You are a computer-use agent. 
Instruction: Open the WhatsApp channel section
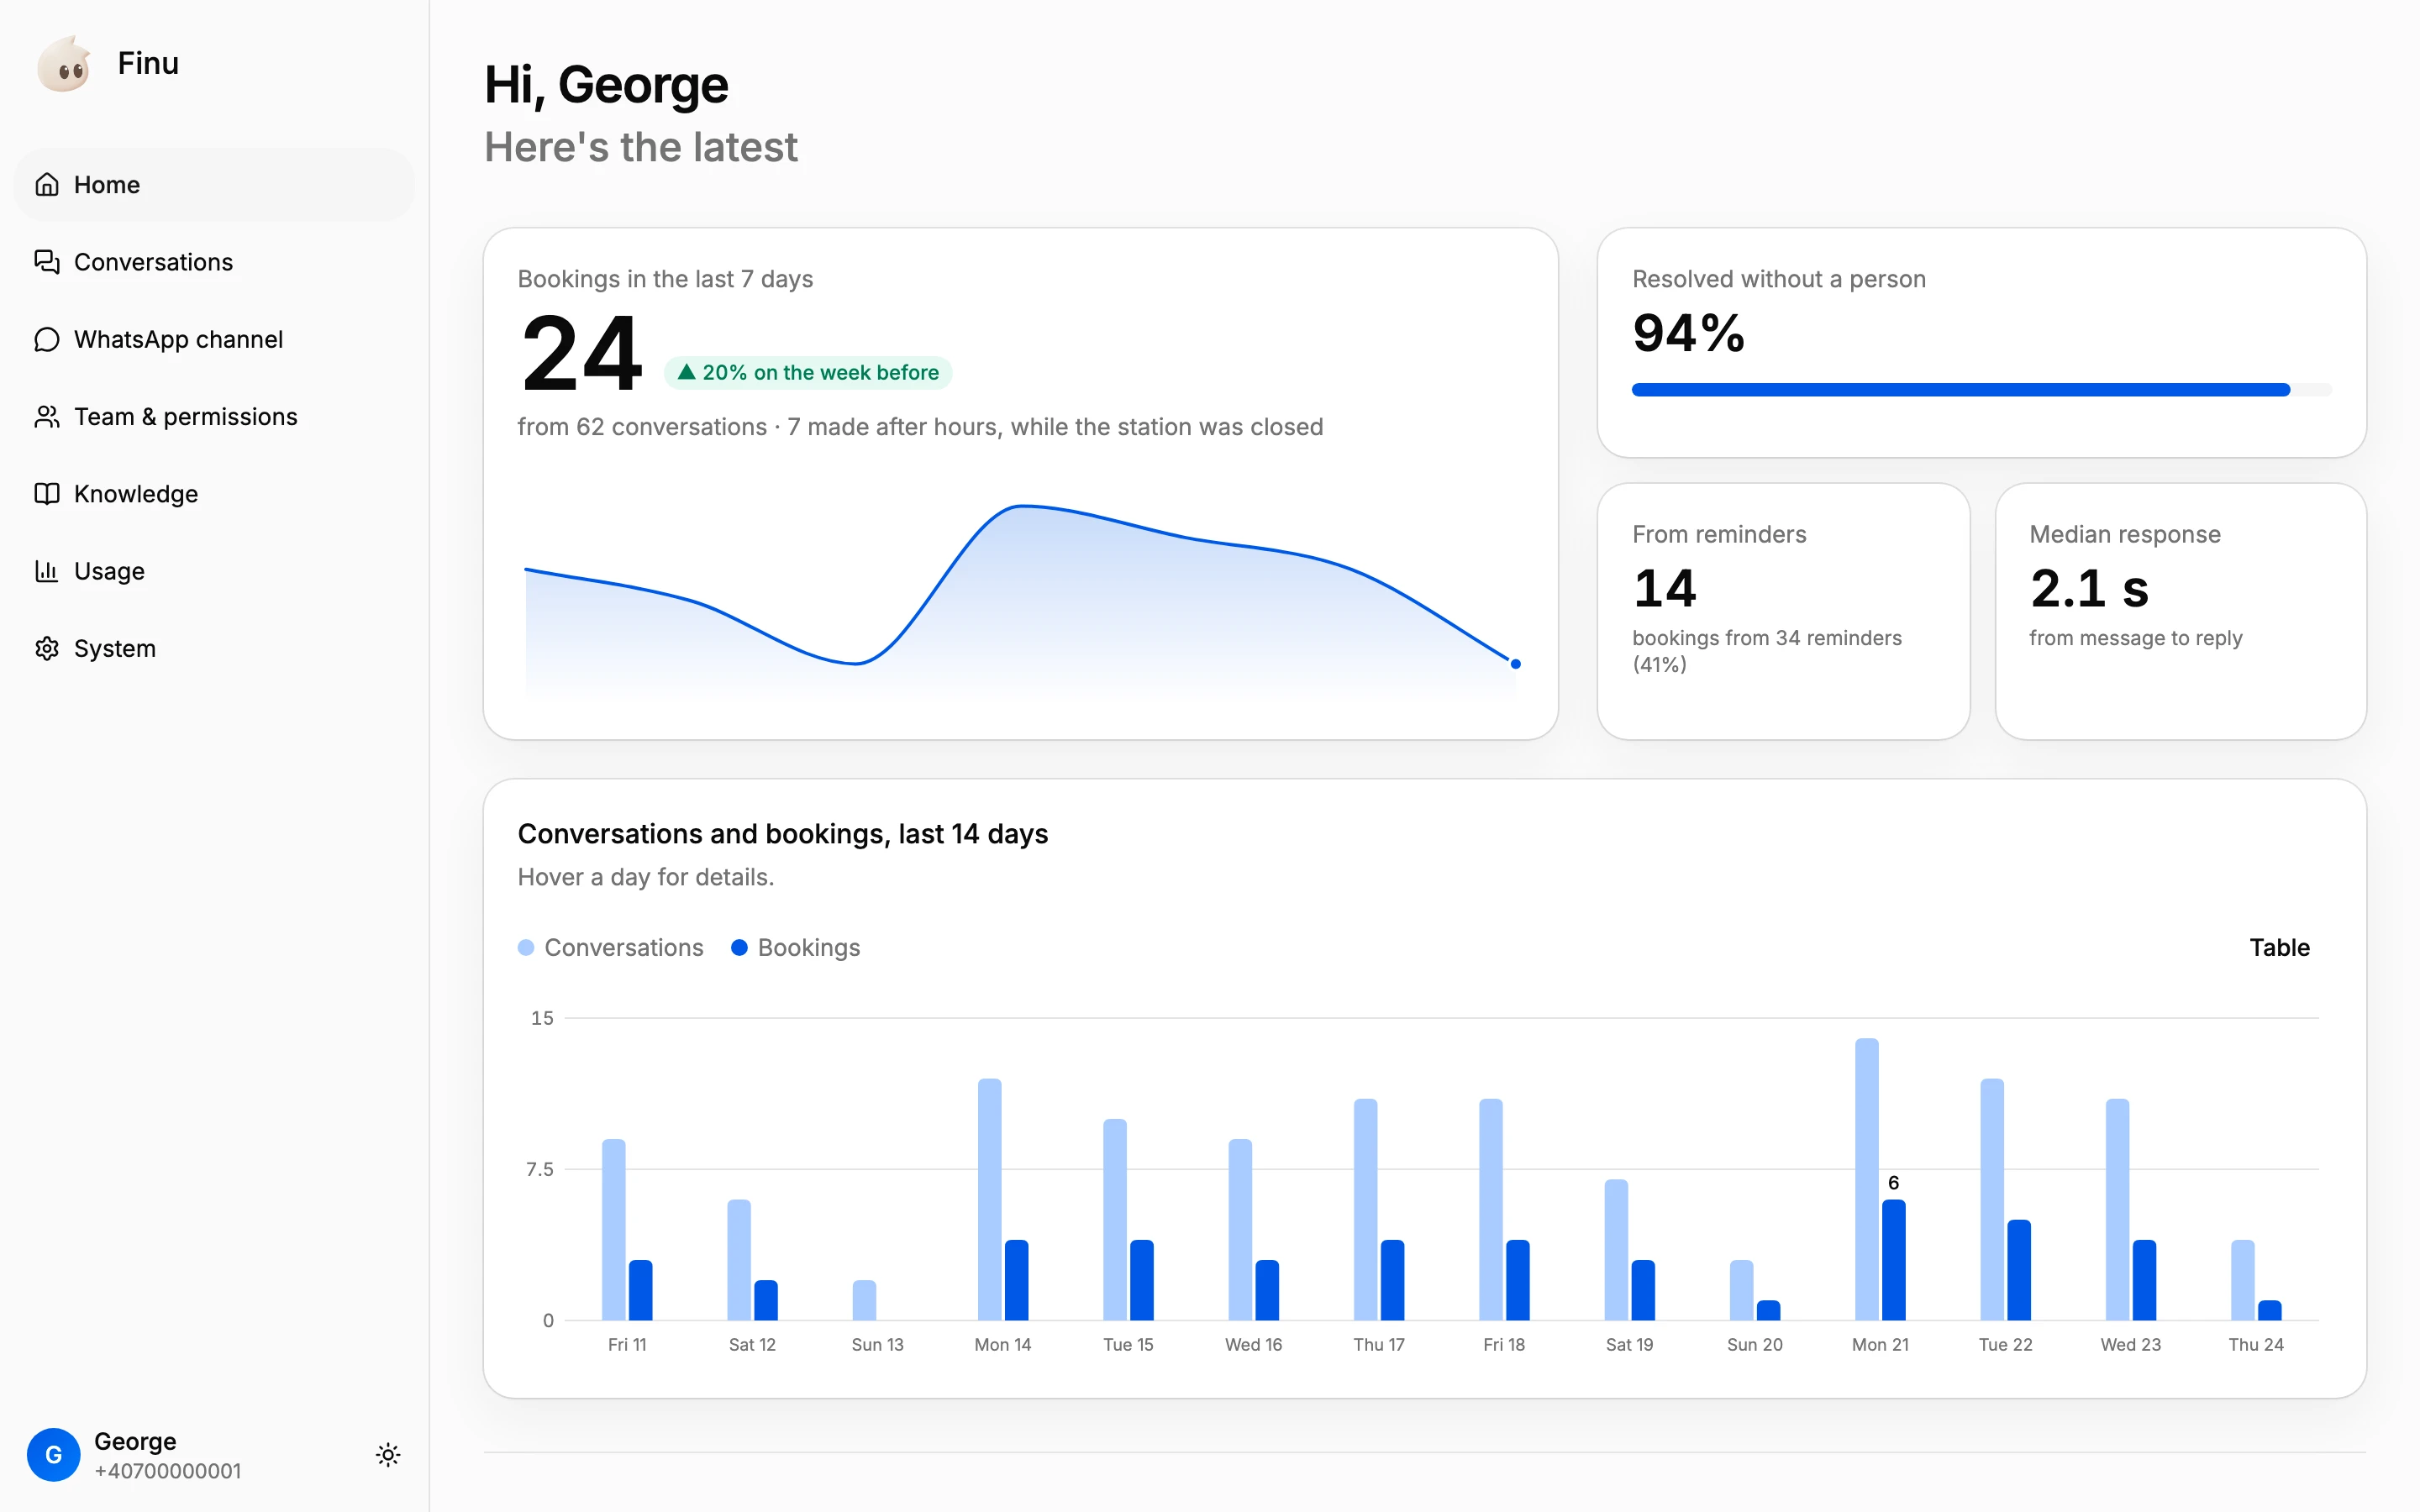(214, 340)
